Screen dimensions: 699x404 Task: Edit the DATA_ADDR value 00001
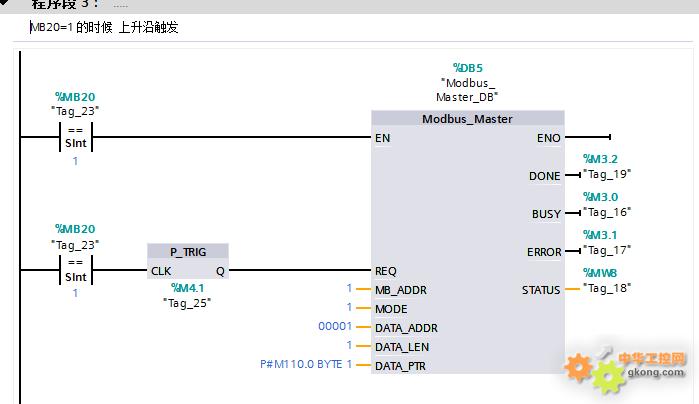tap(335, 327)
